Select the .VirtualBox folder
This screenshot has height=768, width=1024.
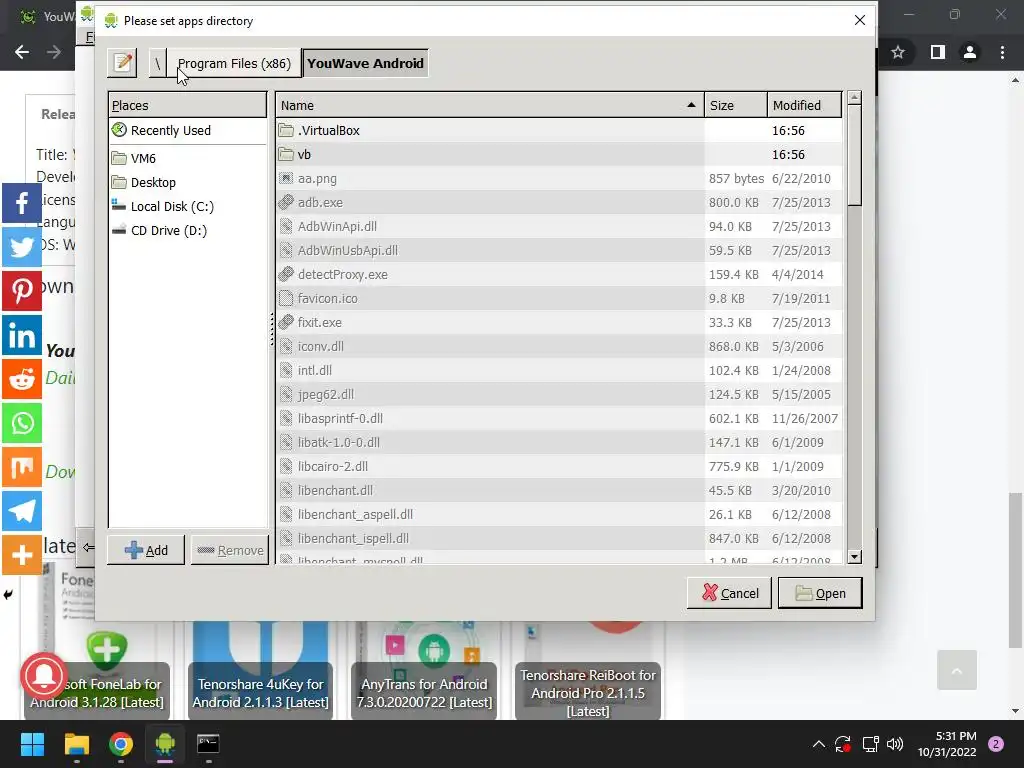pos(558,130)
